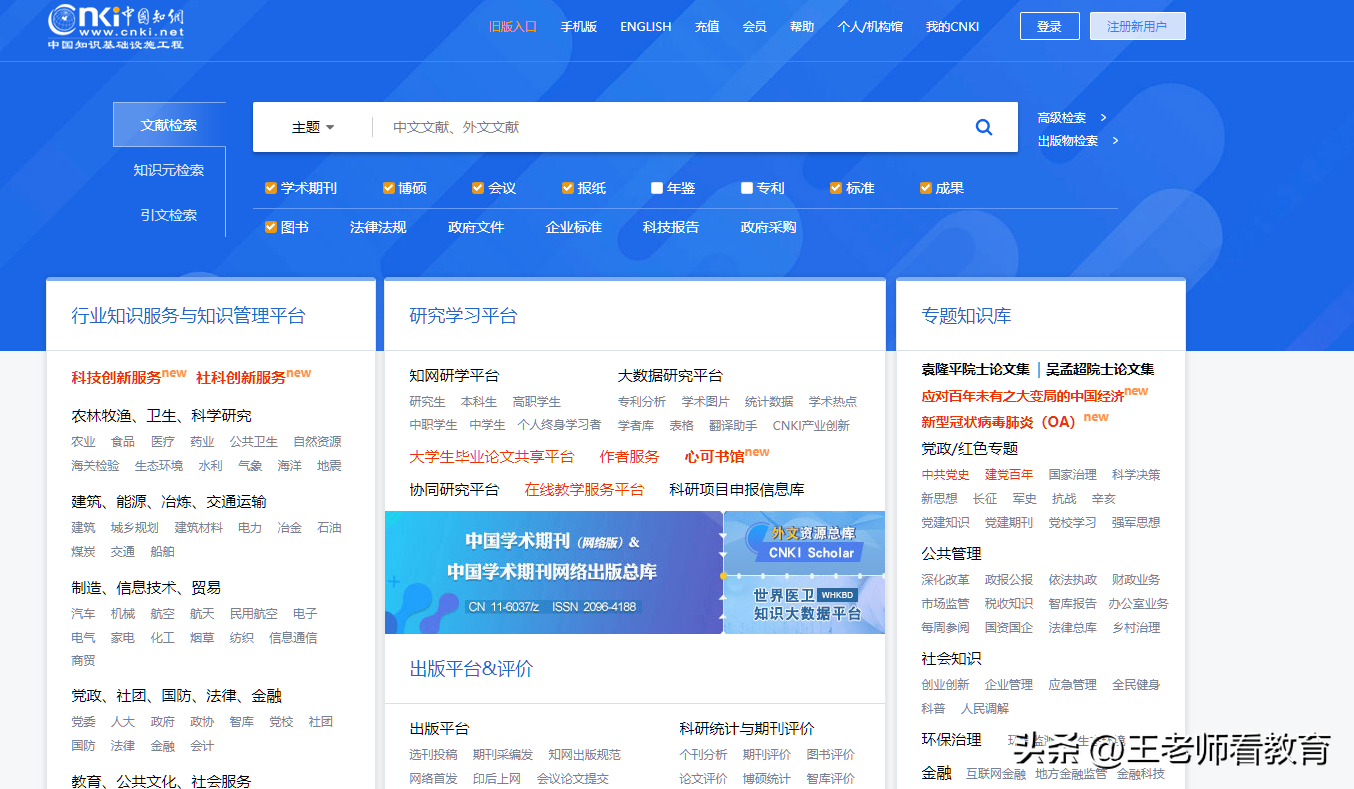Expand the 主题 search field dropdown
This screenshot has height=789, width=1354.
[x=313, y=127]
